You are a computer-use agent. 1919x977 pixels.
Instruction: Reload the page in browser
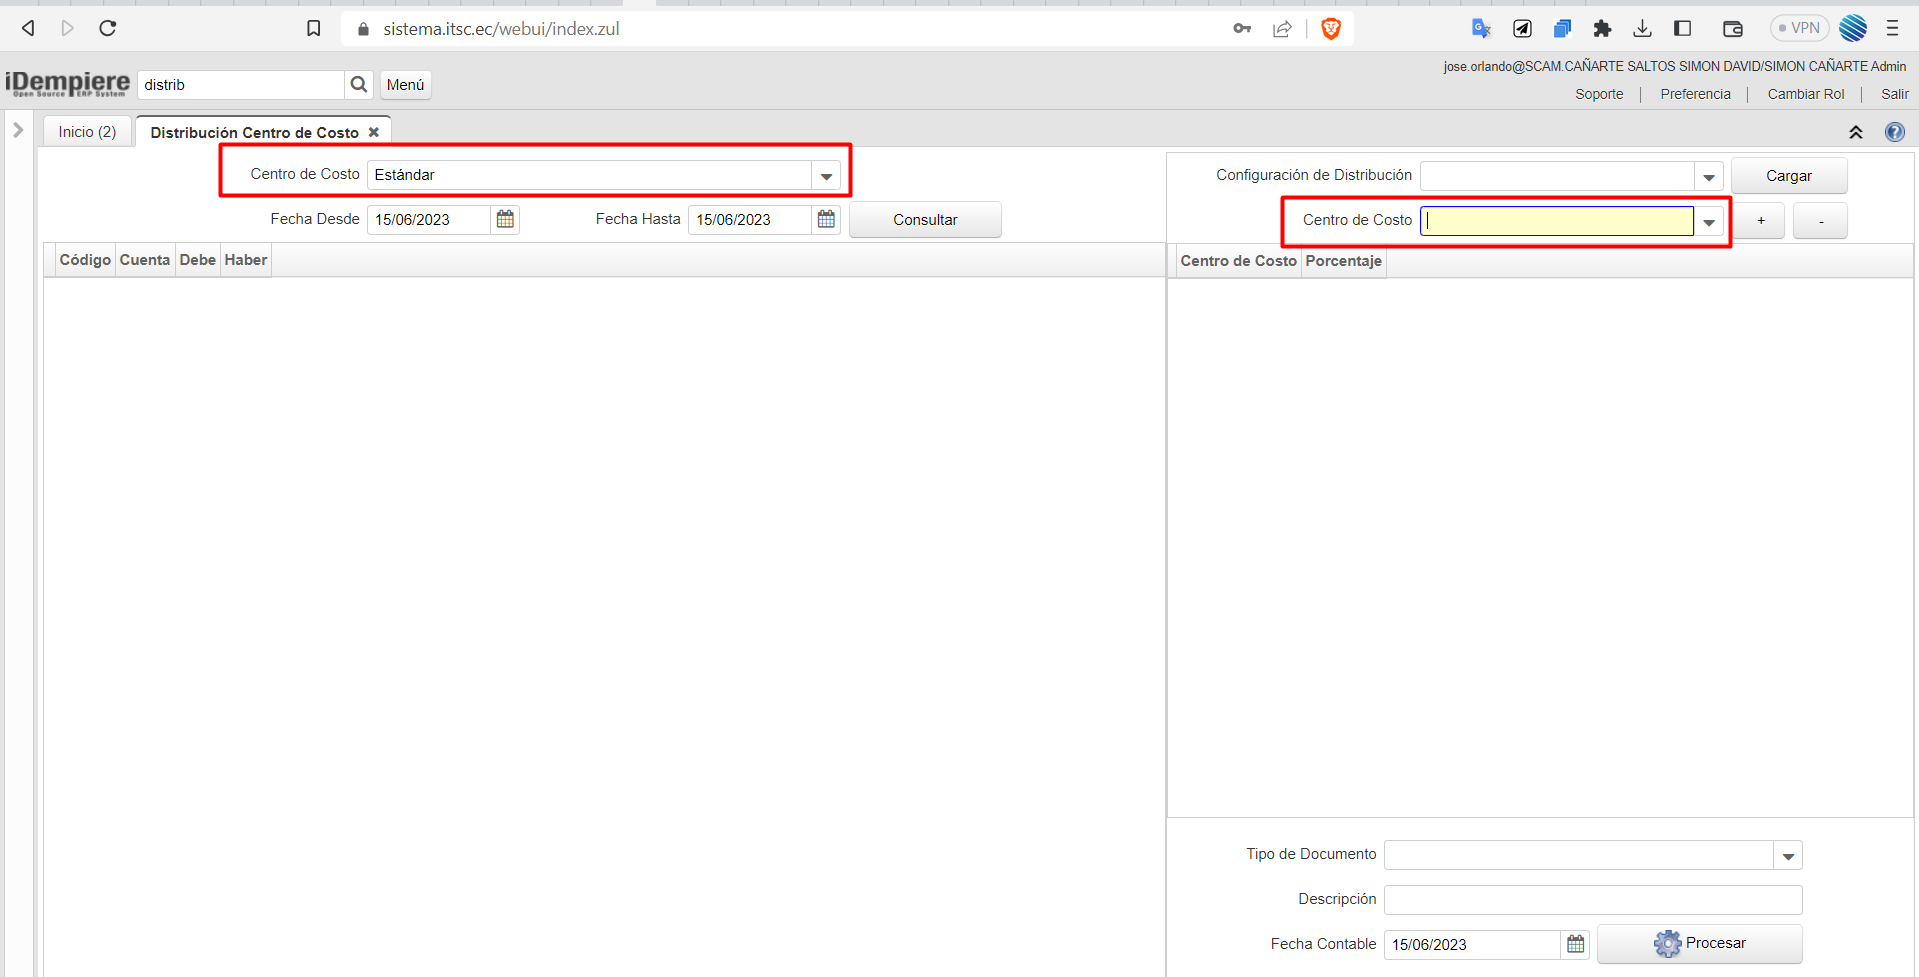(108, 28)
